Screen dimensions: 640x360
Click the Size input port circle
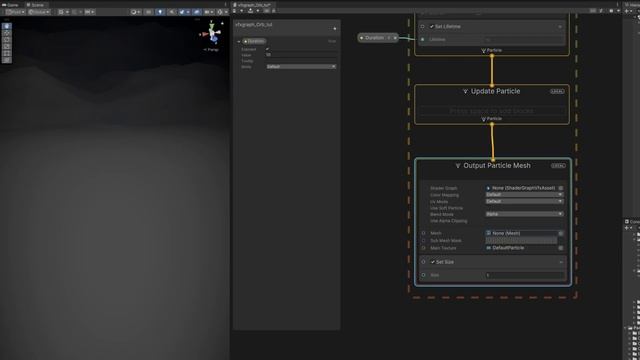423,275
